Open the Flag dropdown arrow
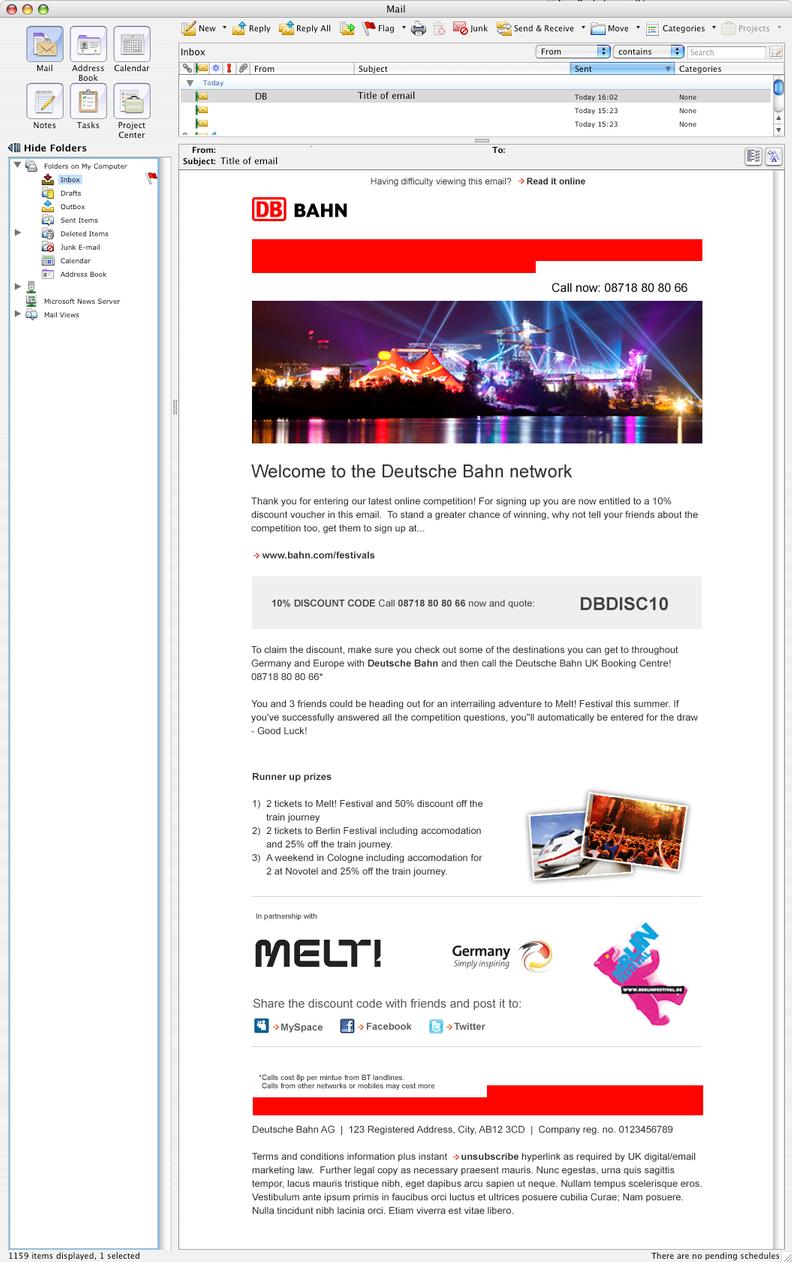 [404, 28]
